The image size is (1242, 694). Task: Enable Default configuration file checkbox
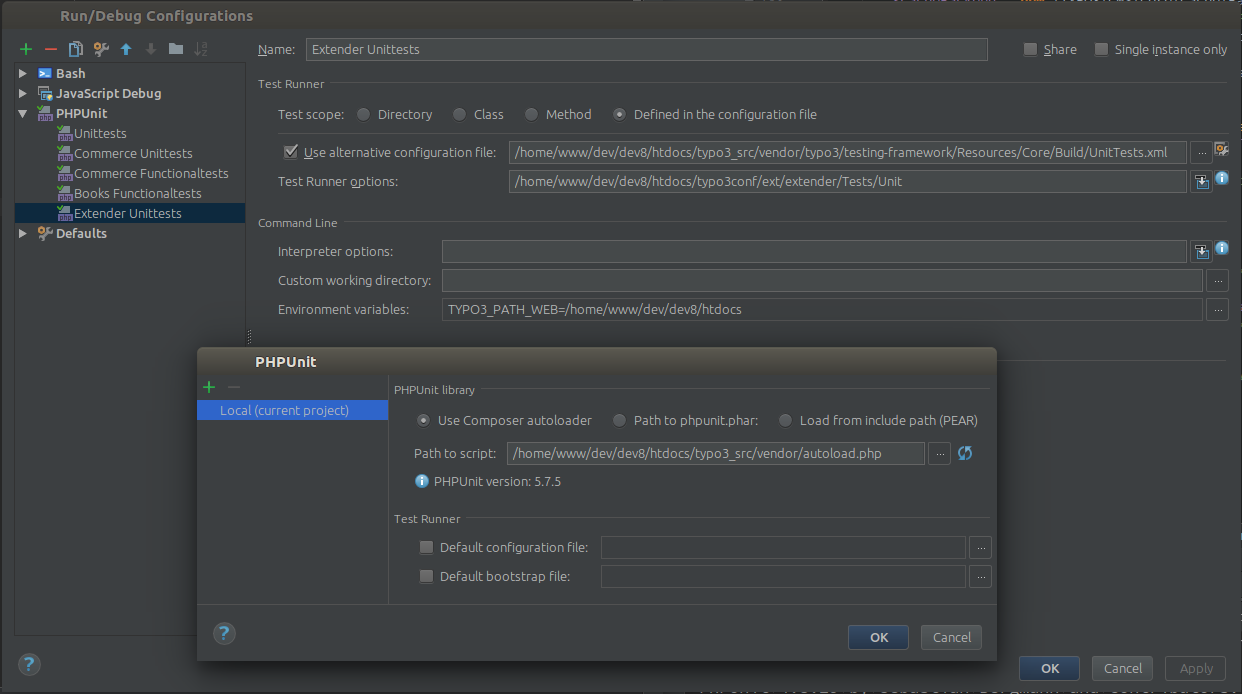[x=426, y=547]
